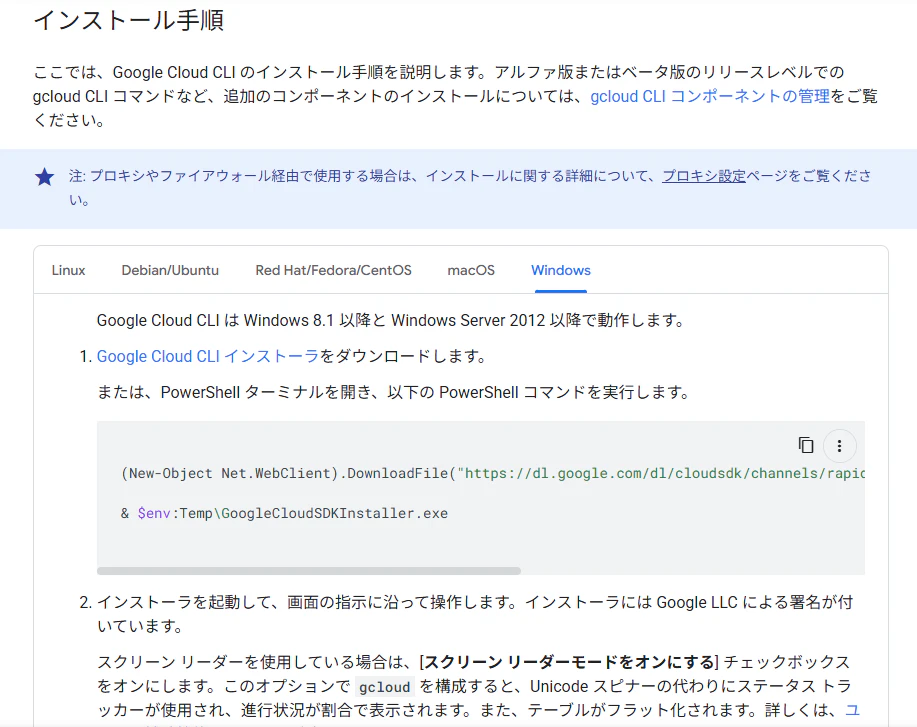Click the inline gcloud code term
This screenshot has width=917, height=727.
tap(384, 687)
